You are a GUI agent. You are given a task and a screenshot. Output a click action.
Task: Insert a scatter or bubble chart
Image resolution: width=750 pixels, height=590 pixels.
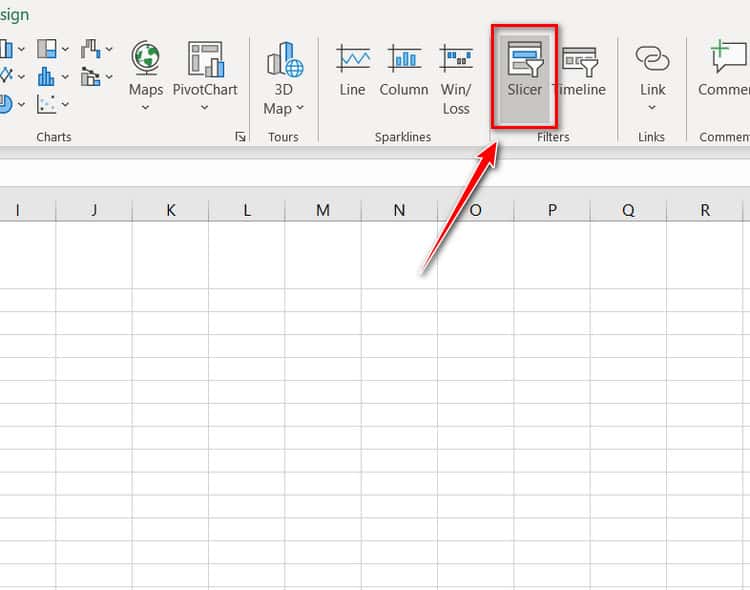46,104
